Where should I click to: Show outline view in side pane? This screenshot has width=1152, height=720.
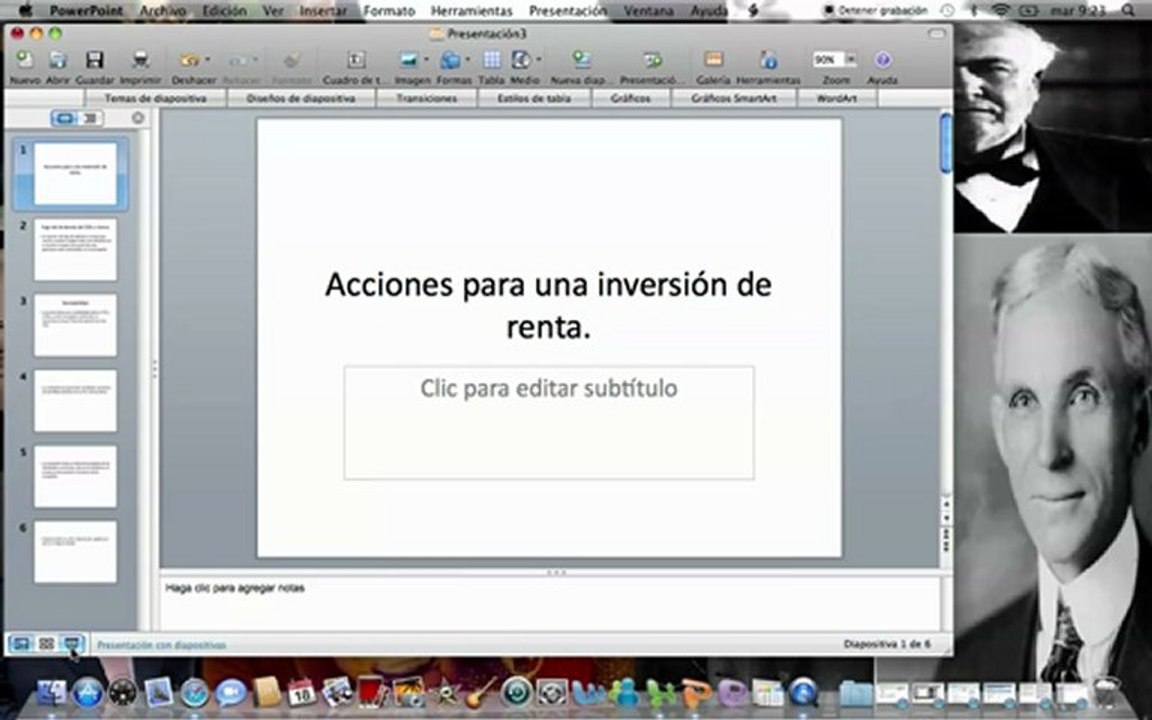tap(90, 118)
